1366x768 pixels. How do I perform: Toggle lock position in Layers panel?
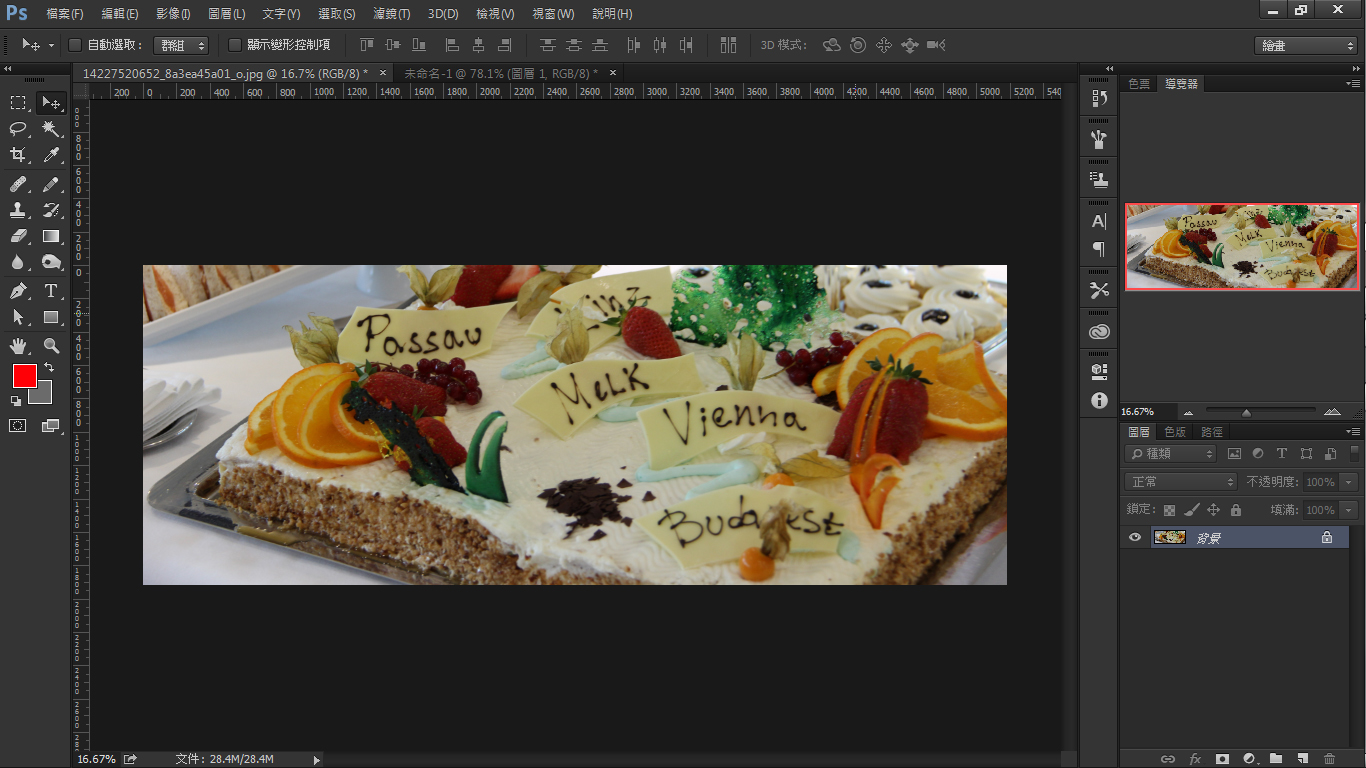point(1213,510)
